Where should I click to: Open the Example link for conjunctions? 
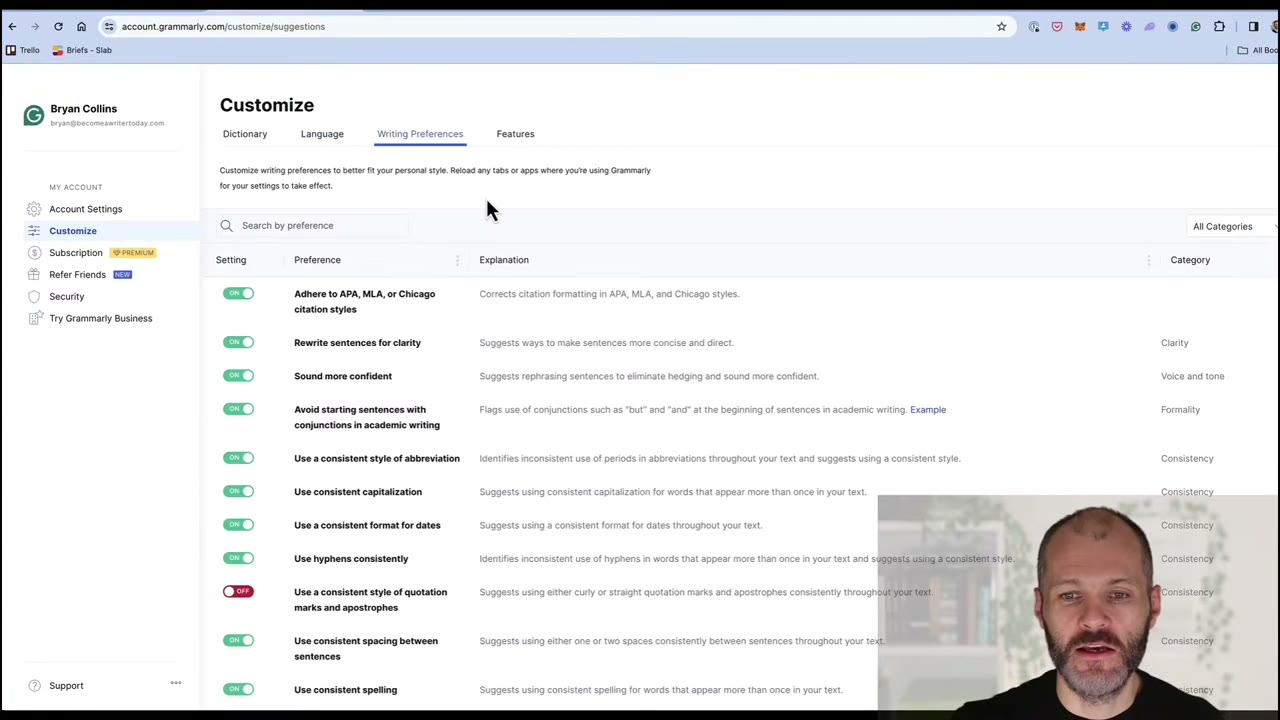pyautogui.click(x=928, y=410)
